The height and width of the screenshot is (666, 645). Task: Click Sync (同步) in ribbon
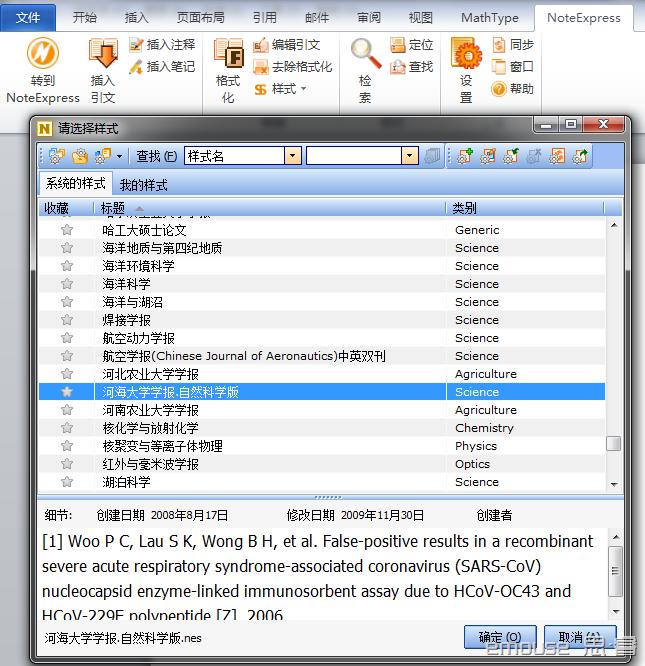(x=513, y=45)
